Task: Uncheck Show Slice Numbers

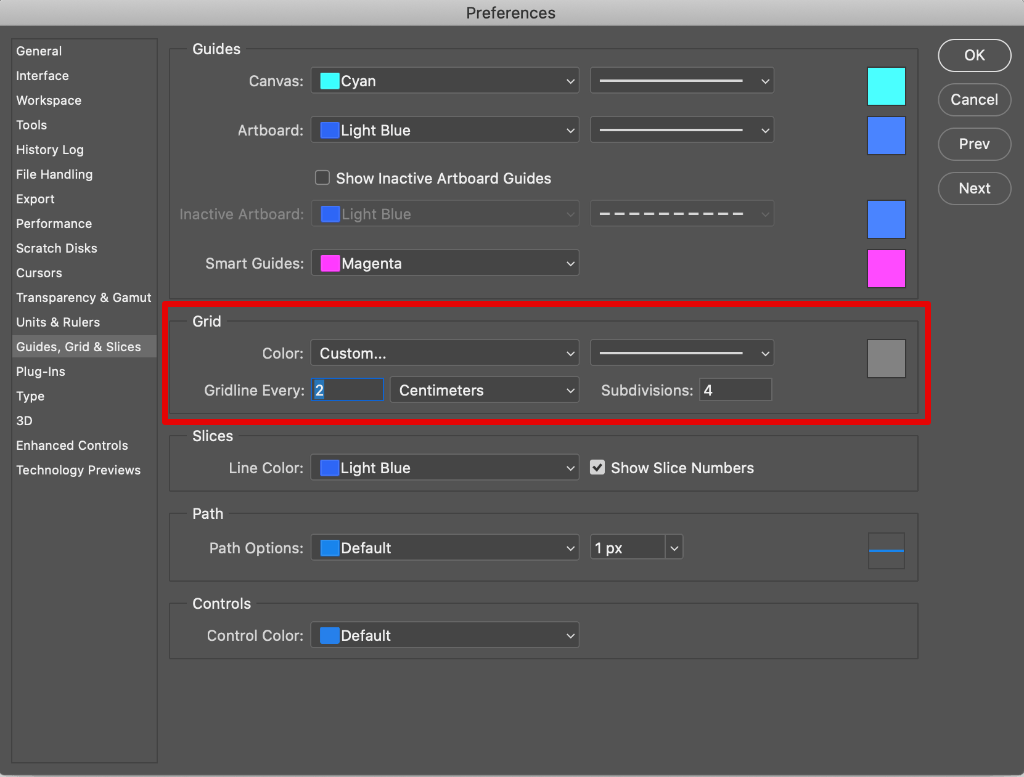Action: 598,468
